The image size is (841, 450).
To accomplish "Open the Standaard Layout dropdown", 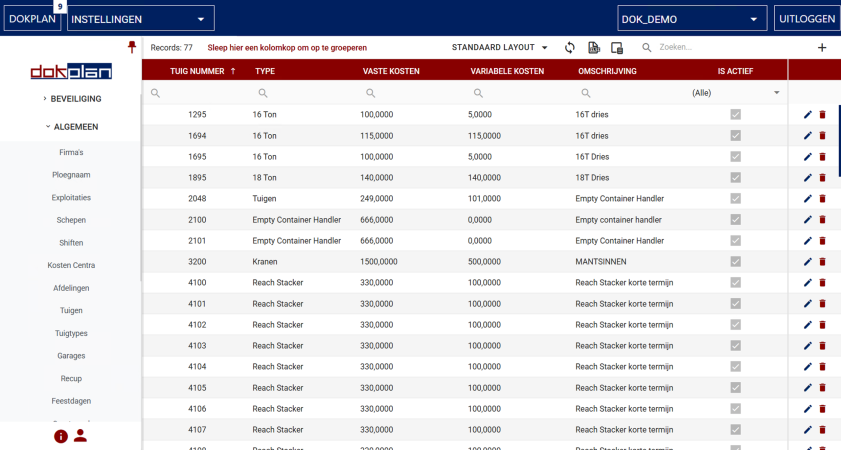I will (x=500, y=47).
